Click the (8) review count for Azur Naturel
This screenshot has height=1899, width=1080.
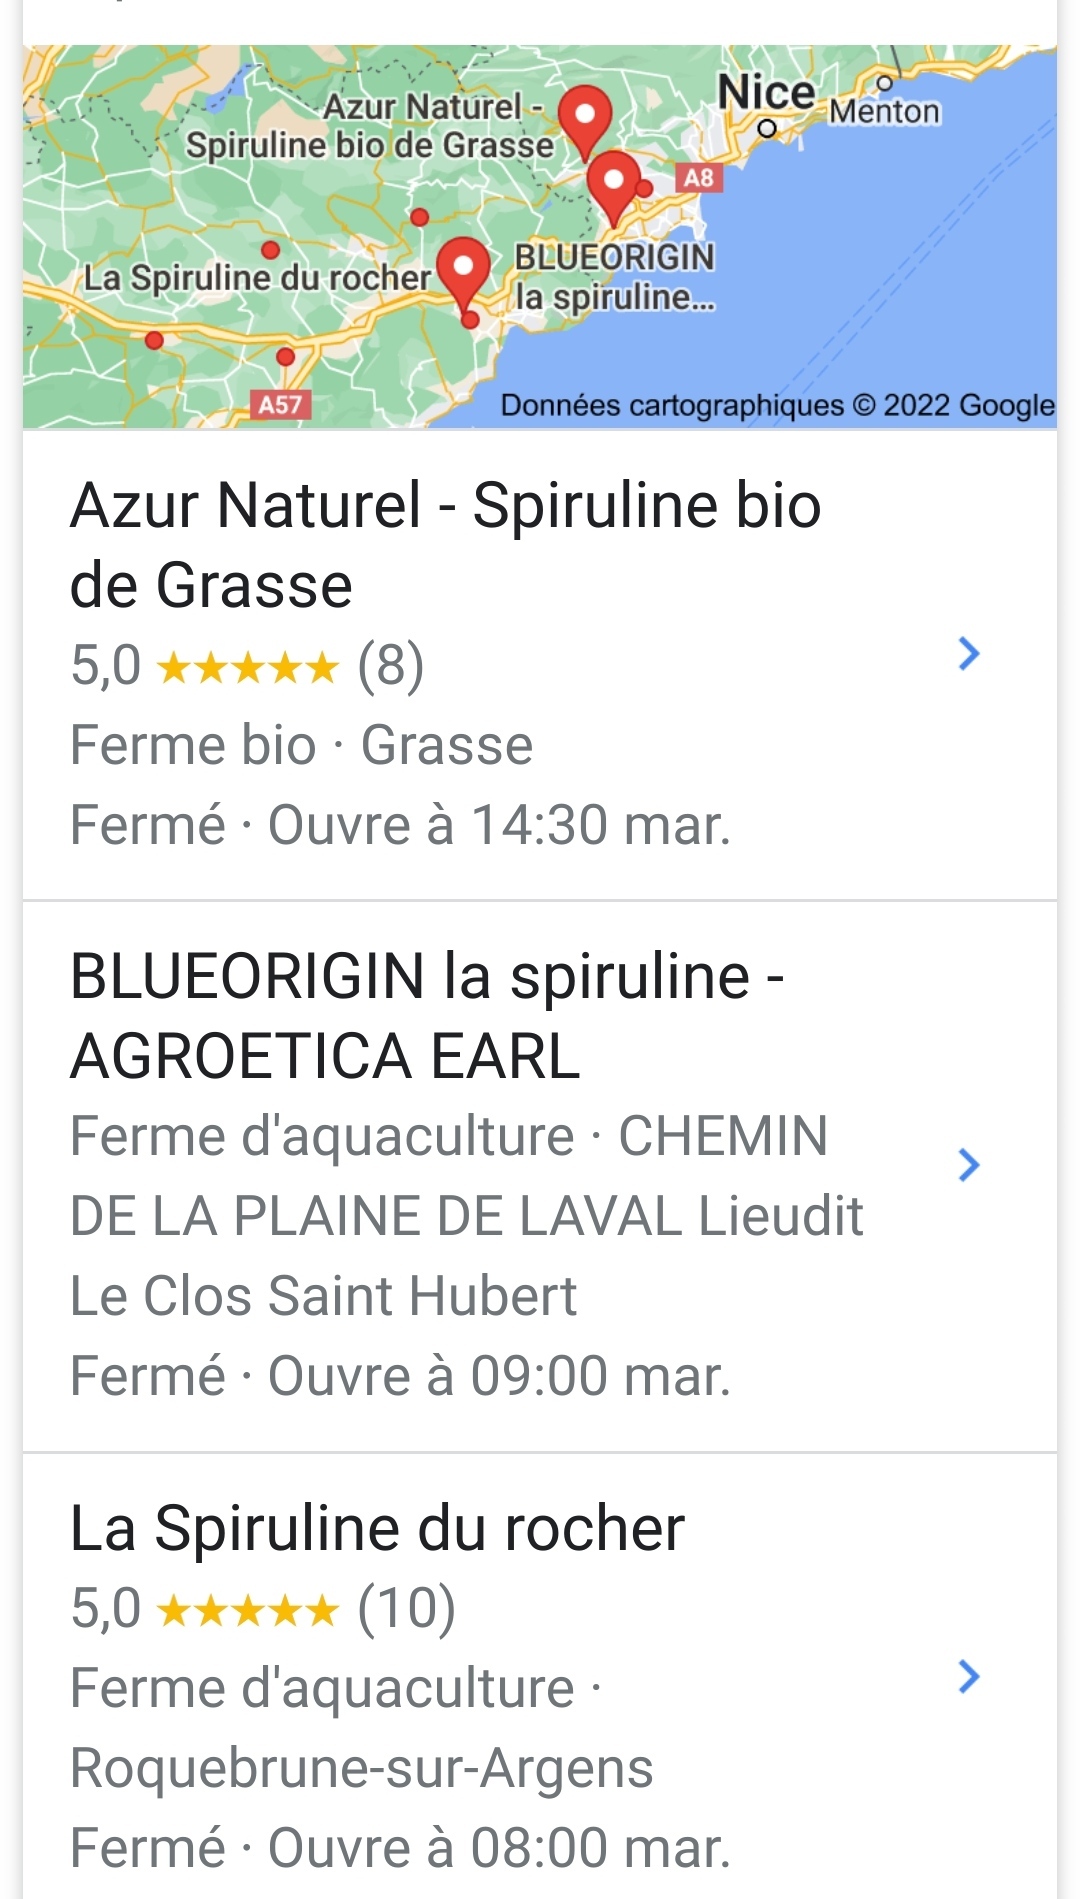tap(391, 666)
